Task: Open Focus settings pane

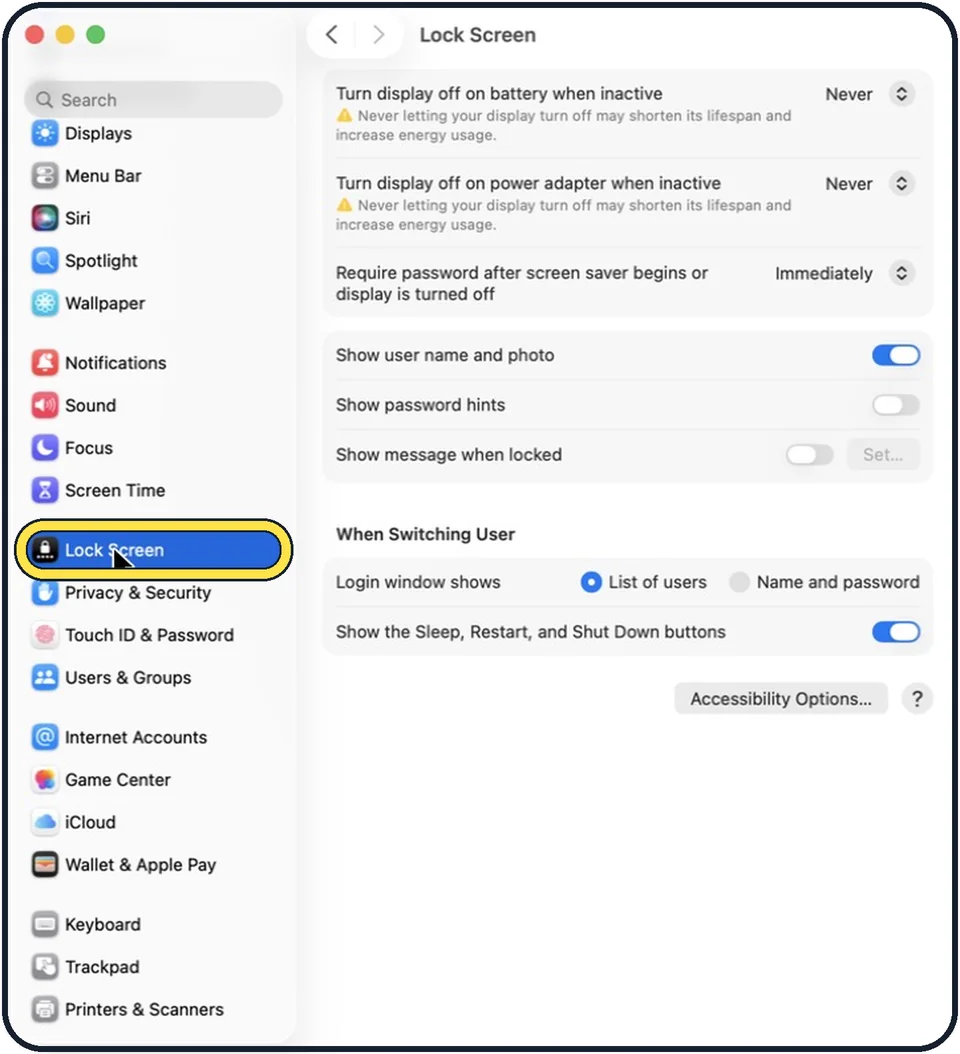Action: pos(154,448)
